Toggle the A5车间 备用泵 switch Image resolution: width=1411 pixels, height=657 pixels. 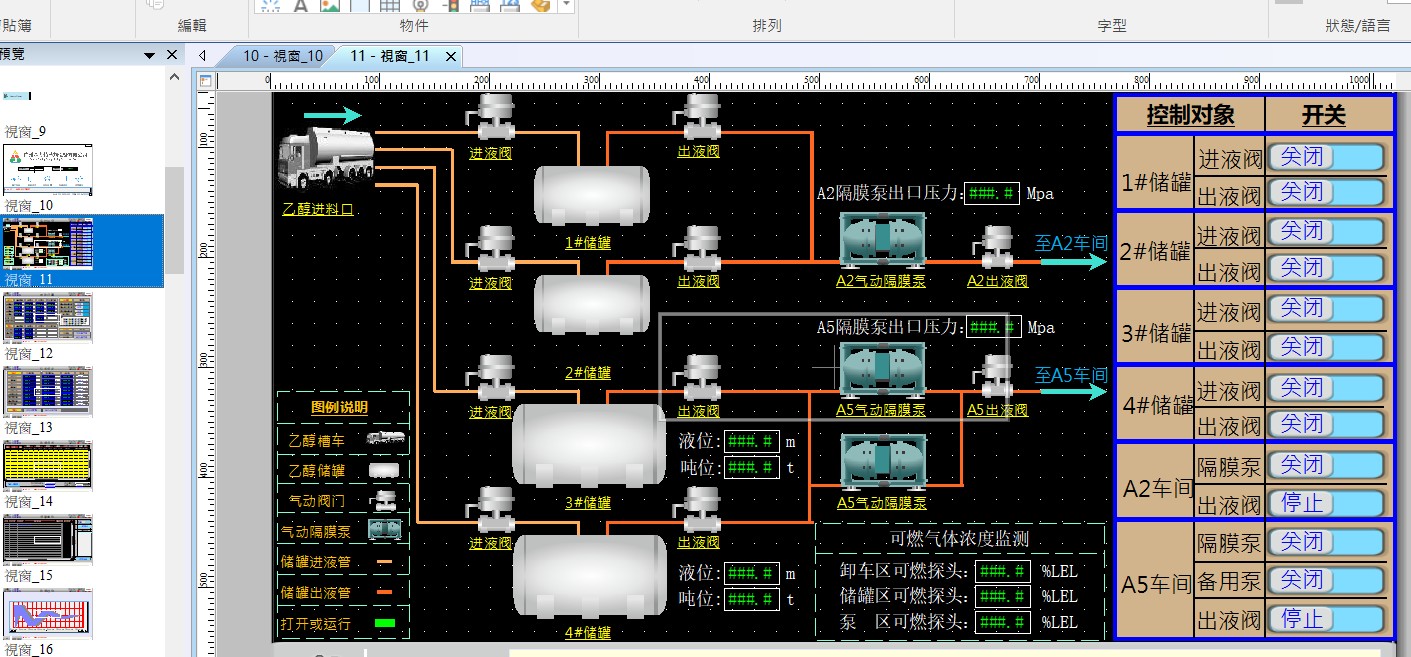click(1327, 580)
